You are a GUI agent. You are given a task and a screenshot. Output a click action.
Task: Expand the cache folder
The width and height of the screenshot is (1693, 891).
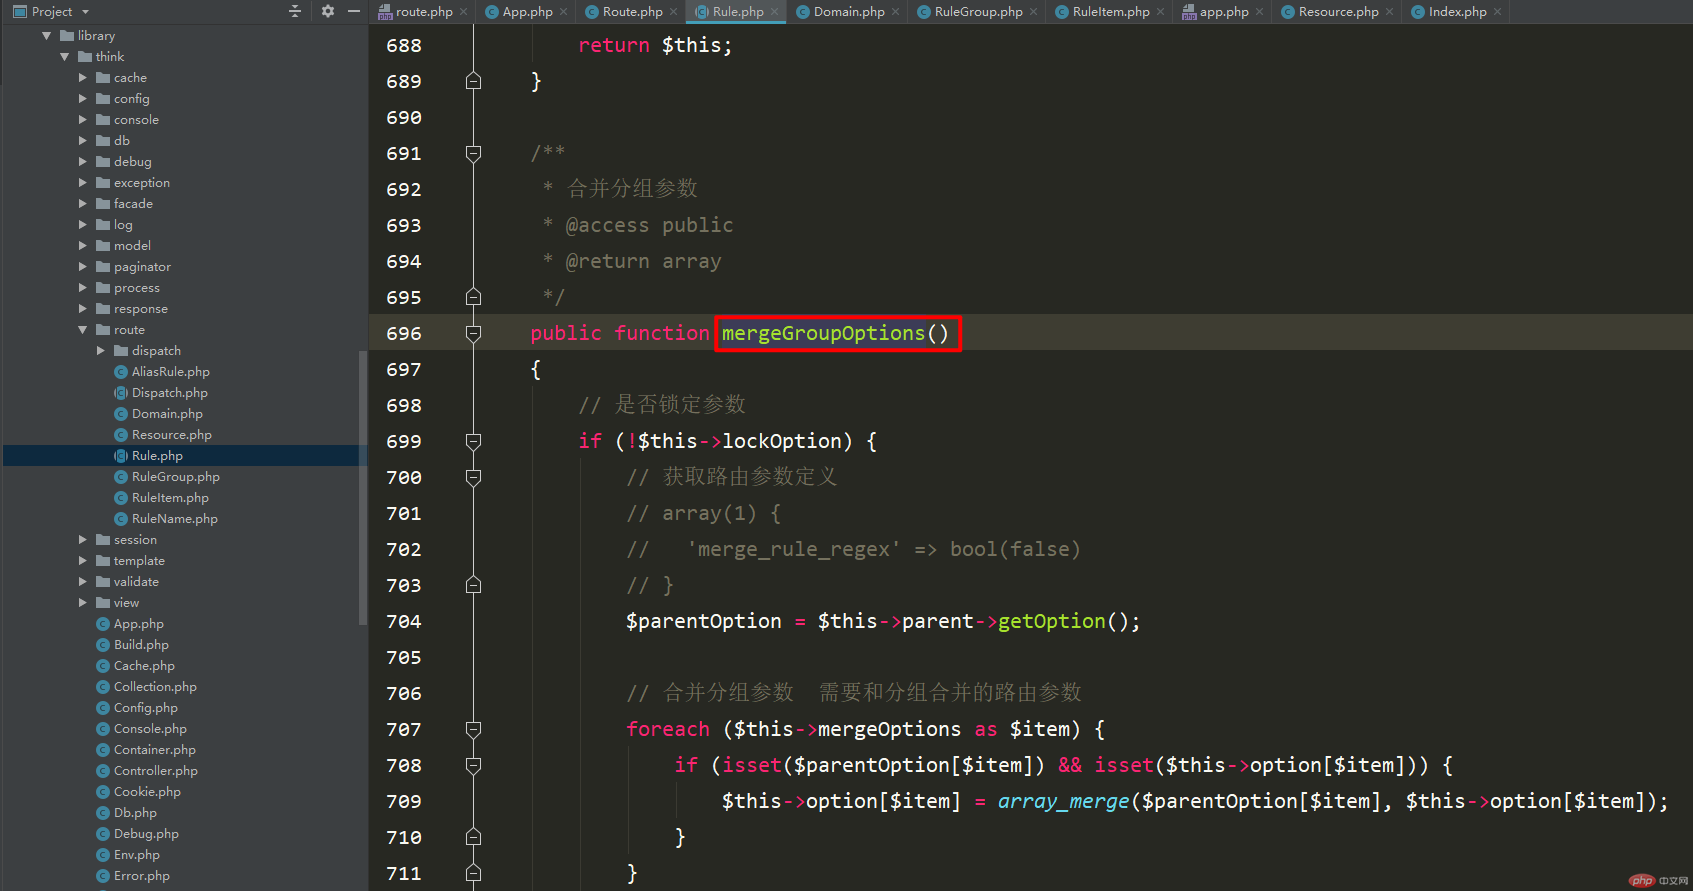[x=83, y=78]
